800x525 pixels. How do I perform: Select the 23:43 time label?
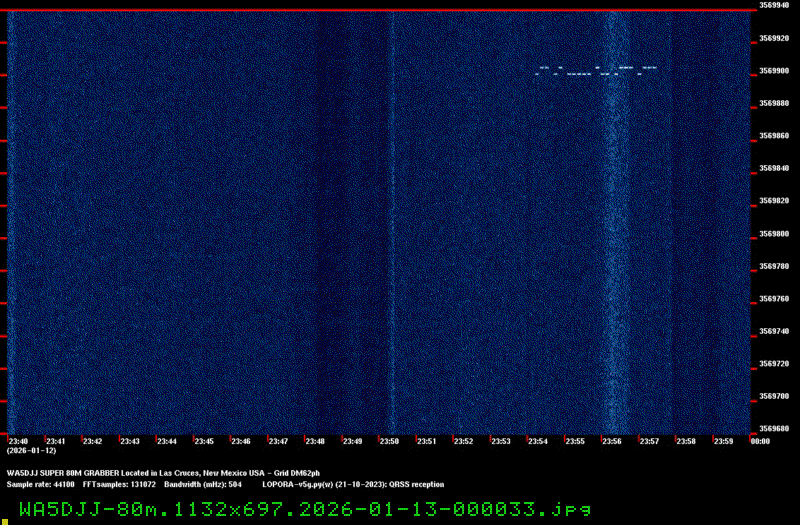click(130, 441)
